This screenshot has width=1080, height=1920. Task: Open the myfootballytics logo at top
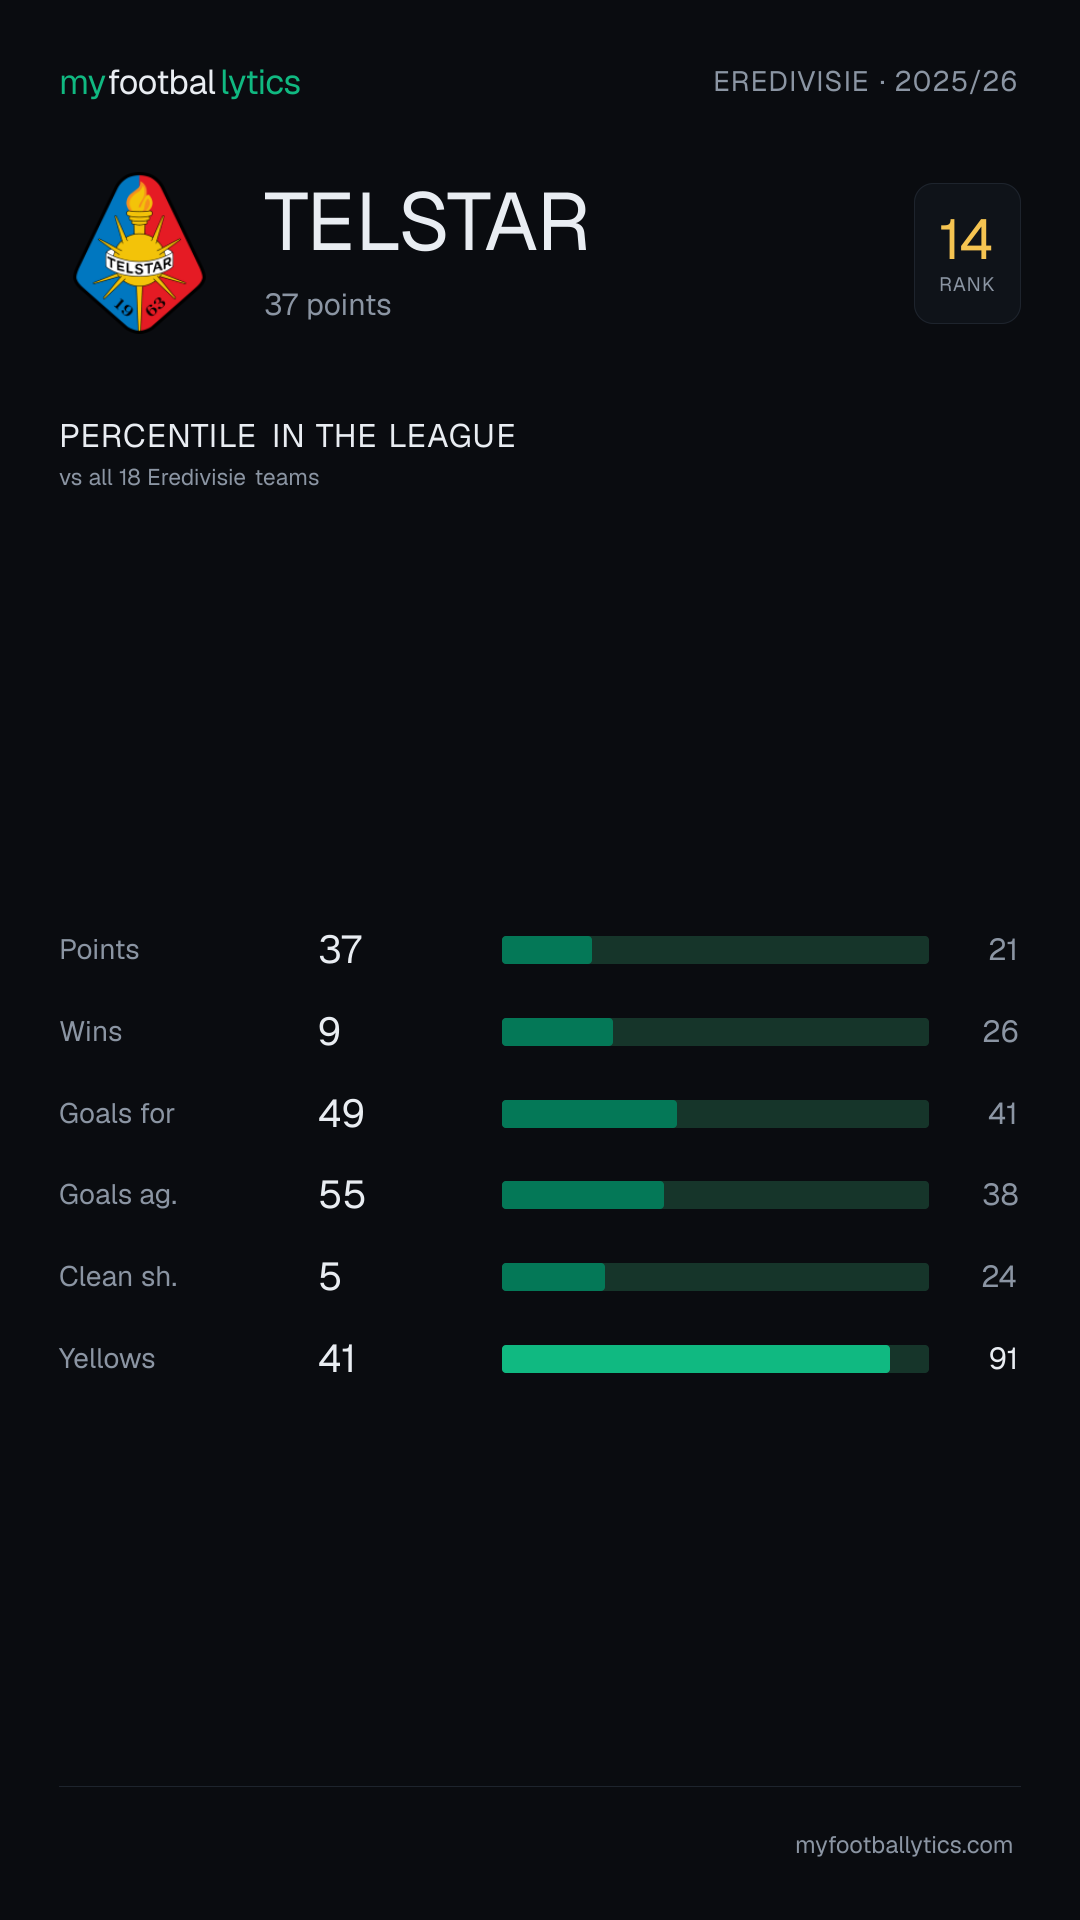pos(180,82)
